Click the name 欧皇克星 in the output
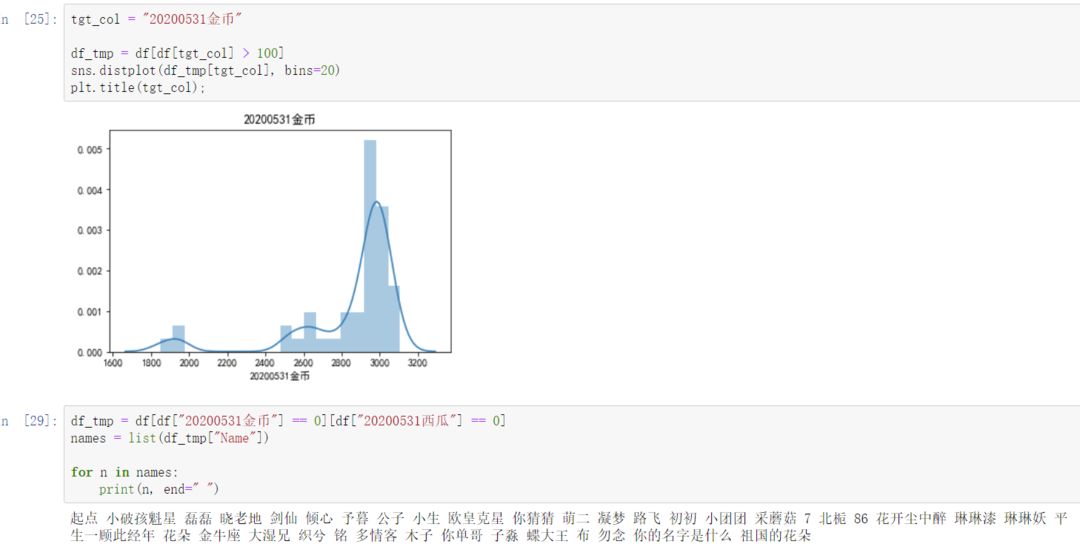Viewport: 1080px width, 544px height. pos(476,518)
